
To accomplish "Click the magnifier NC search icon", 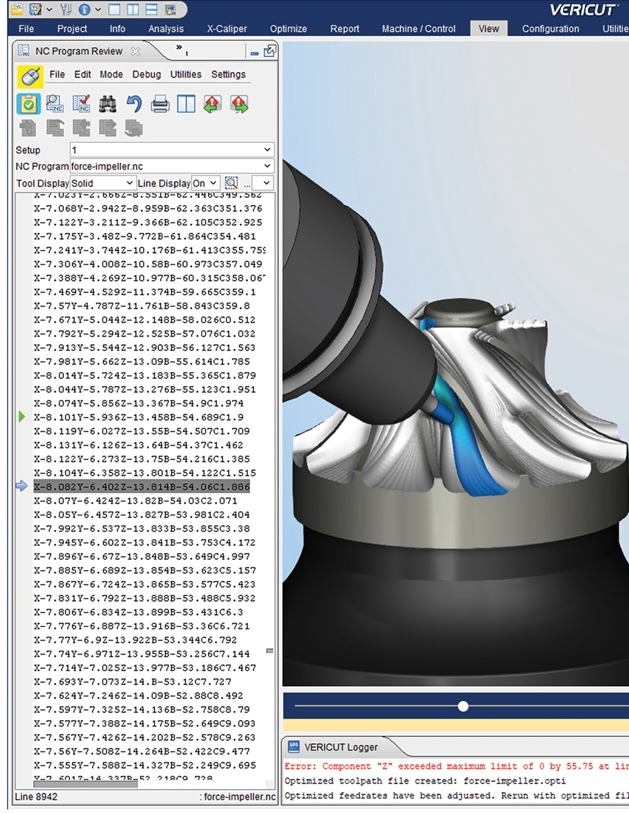I will point(54,104).
